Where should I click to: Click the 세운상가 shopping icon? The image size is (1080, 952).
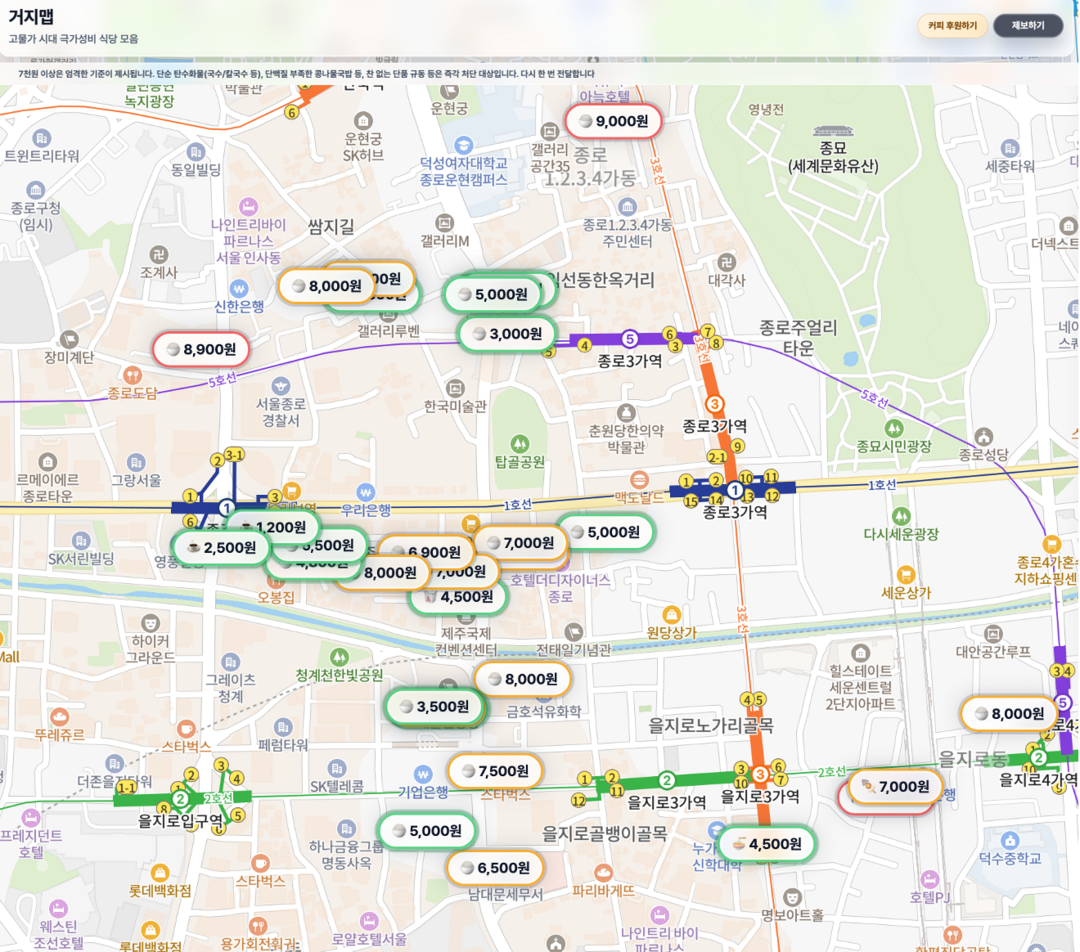906,574
